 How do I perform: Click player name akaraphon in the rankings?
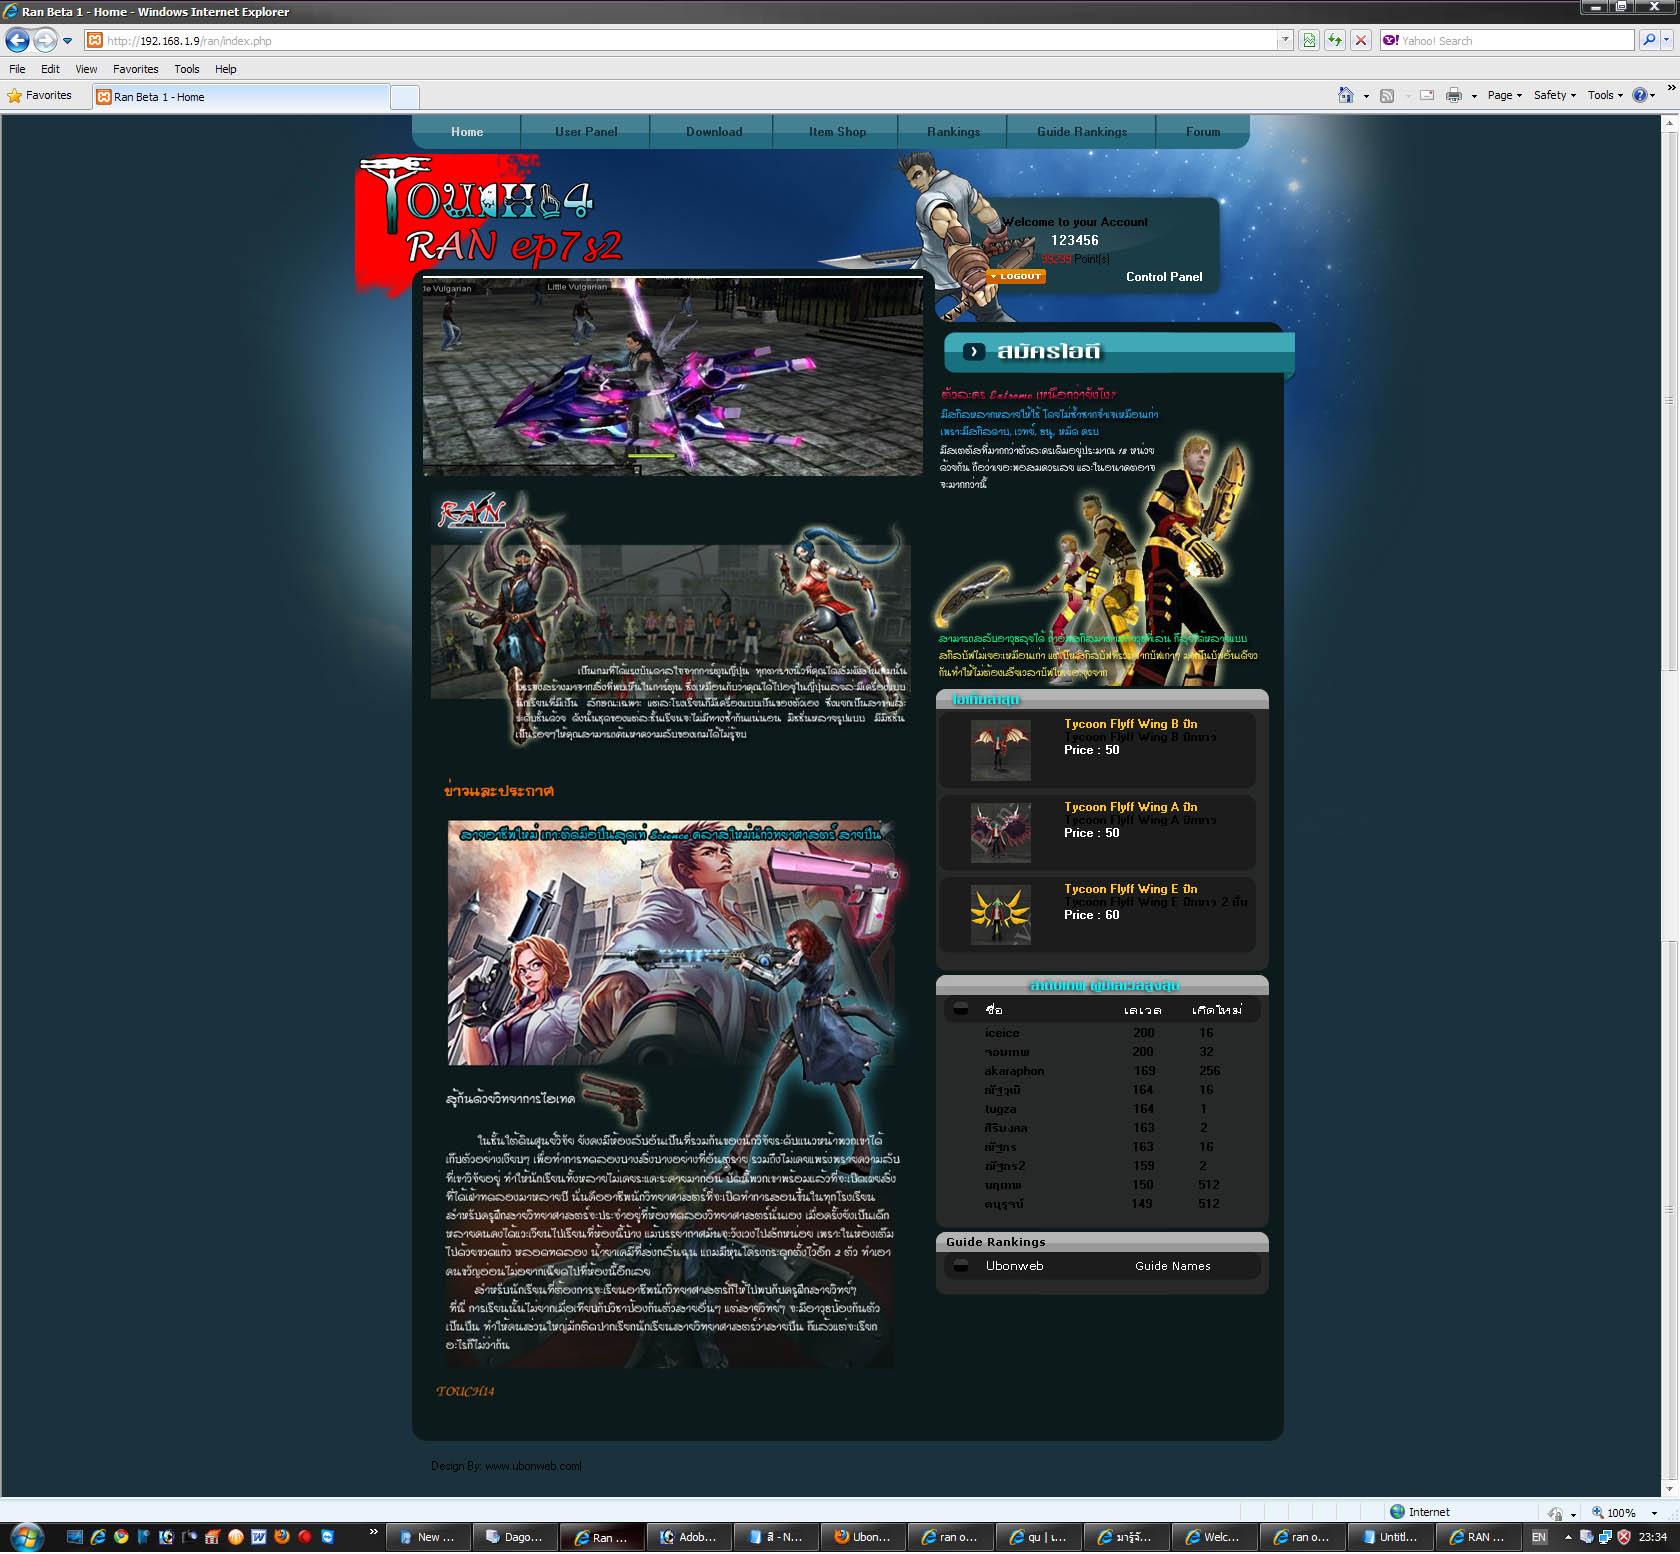click(x=1014, y=1071)
